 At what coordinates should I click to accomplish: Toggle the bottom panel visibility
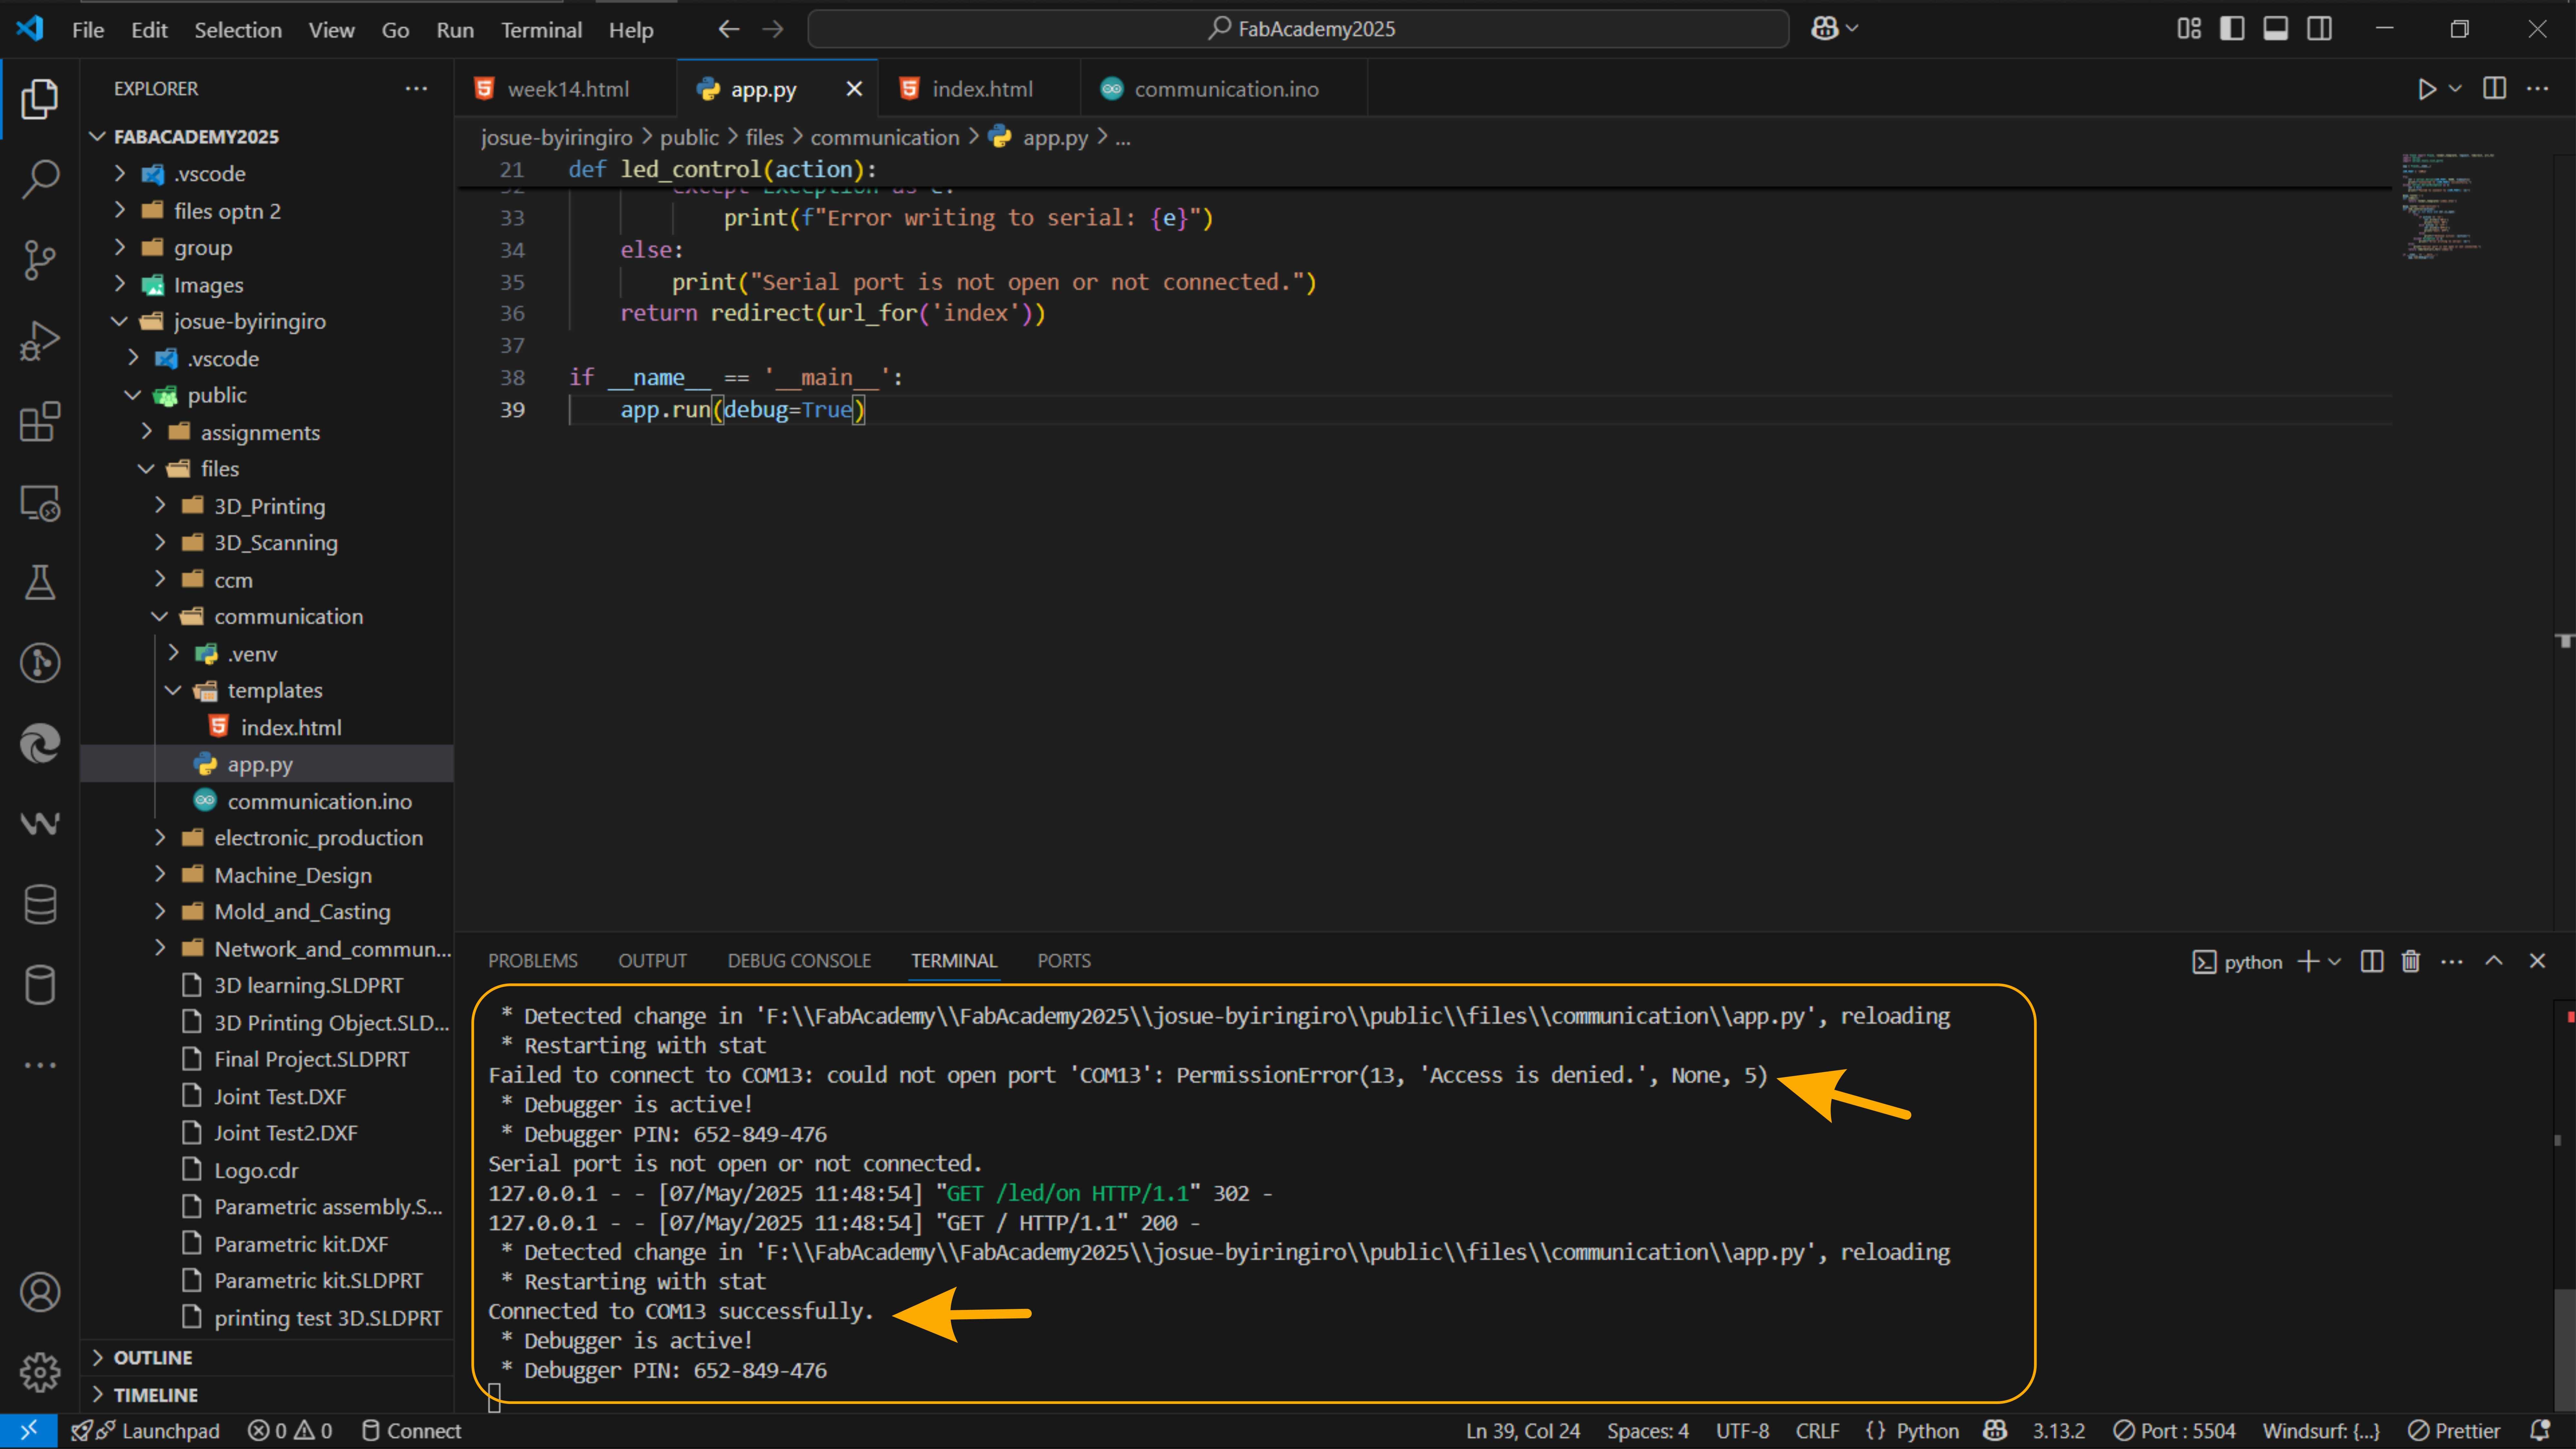(2276, 29)
